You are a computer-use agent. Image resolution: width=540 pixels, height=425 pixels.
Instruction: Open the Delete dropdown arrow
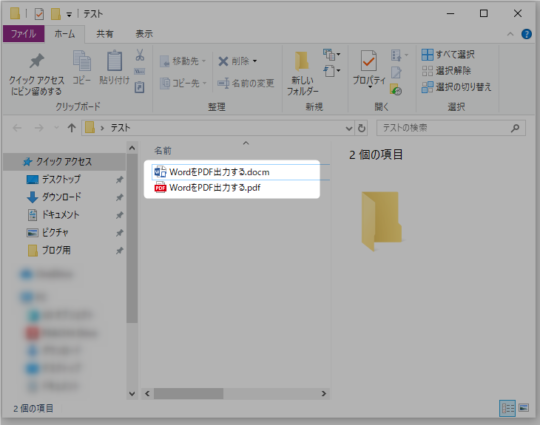[255, 61]
